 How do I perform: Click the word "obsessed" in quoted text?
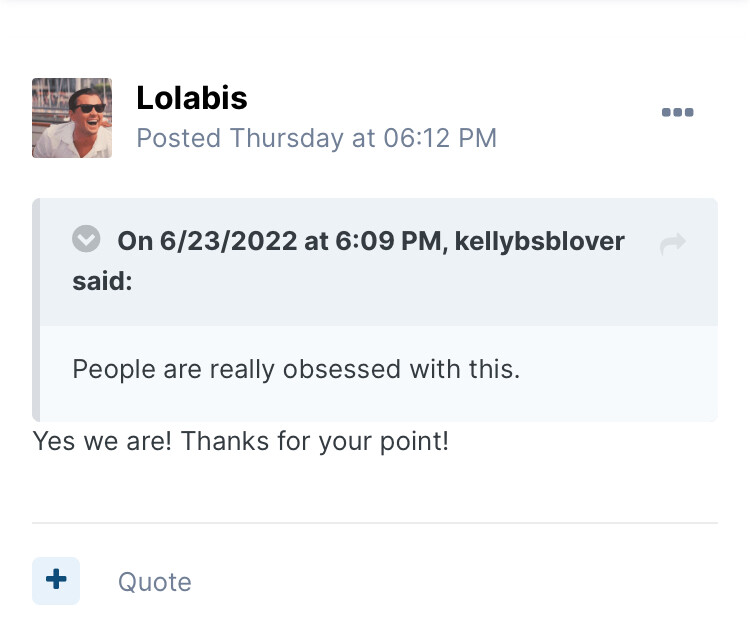(x=342, y=369)
